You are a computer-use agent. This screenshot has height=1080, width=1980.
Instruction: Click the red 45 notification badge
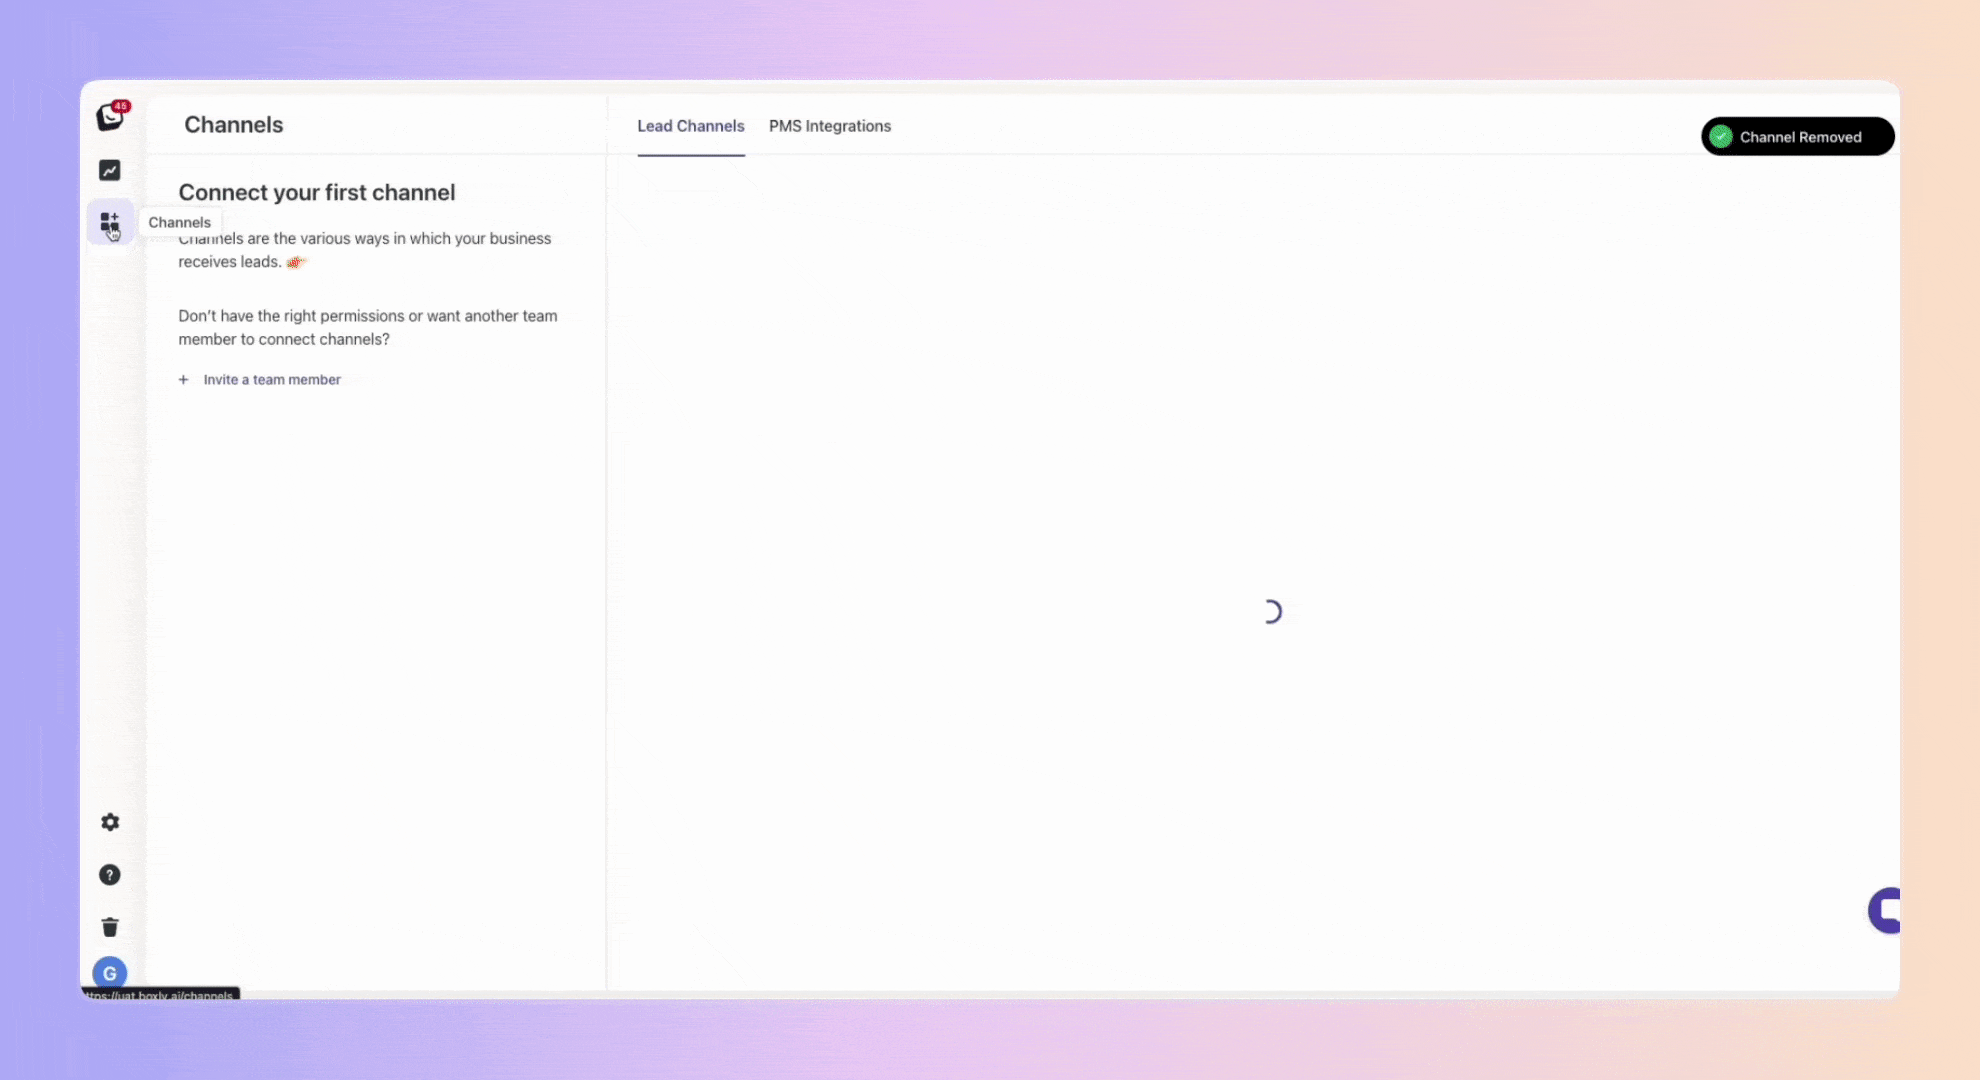[121, 106]
